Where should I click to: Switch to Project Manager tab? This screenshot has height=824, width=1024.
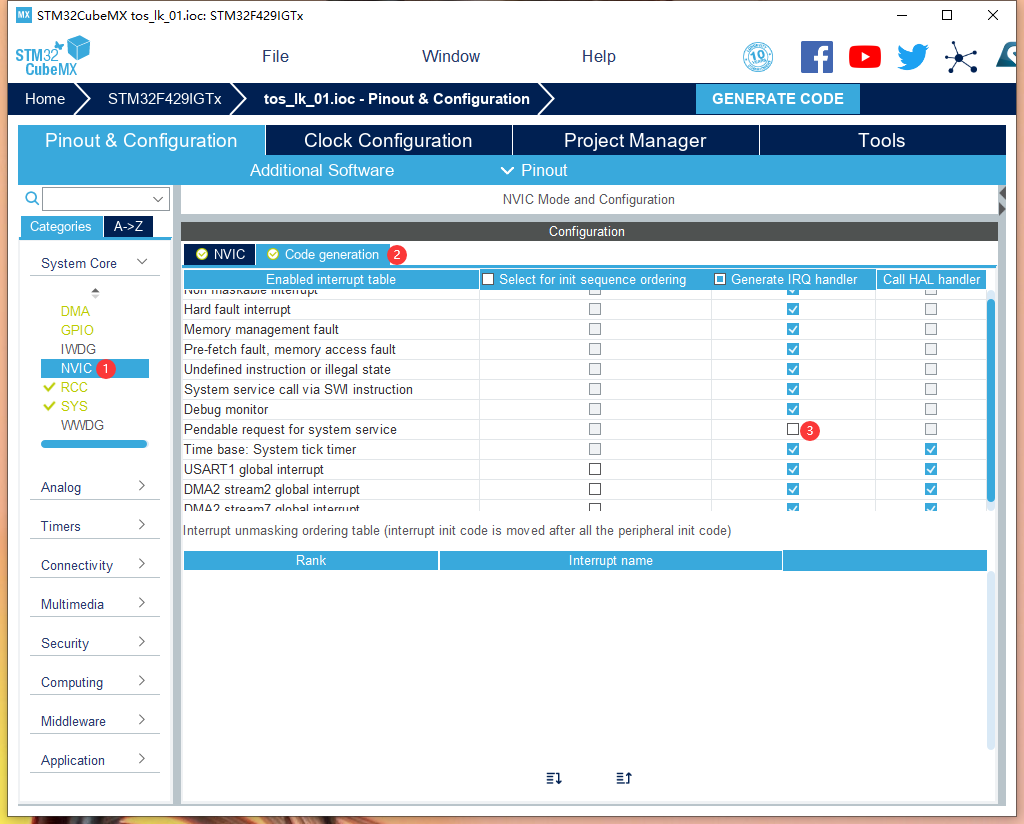coord(635,140)
